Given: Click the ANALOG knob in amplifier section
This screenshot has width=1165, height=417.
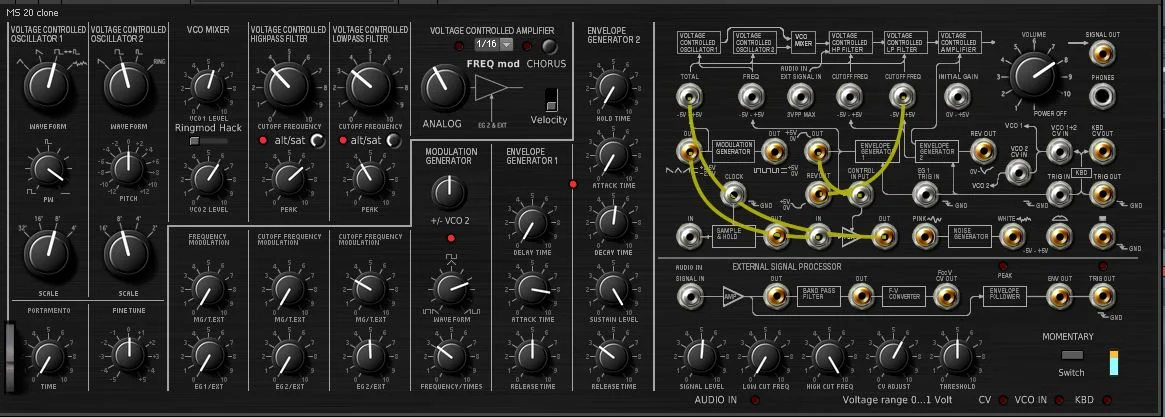Looking at the screenshot, I should click(443, 88).
